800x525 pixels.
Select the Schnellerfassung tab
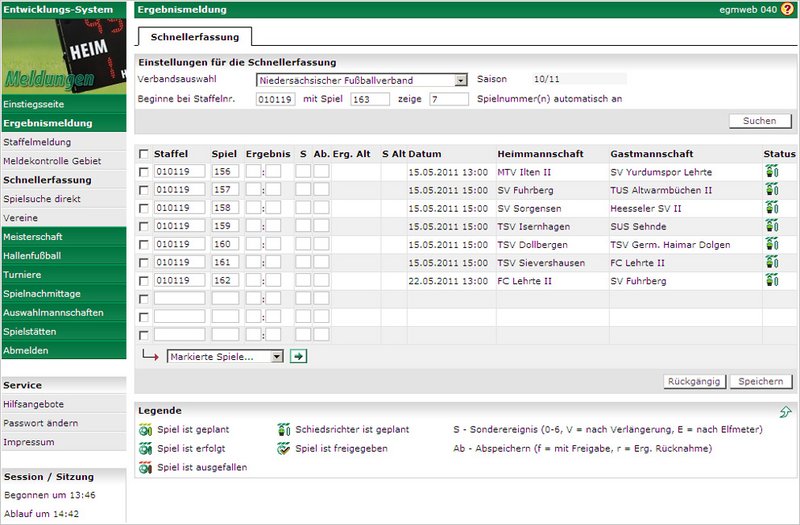pyautogui.click(x=195, y=37)
